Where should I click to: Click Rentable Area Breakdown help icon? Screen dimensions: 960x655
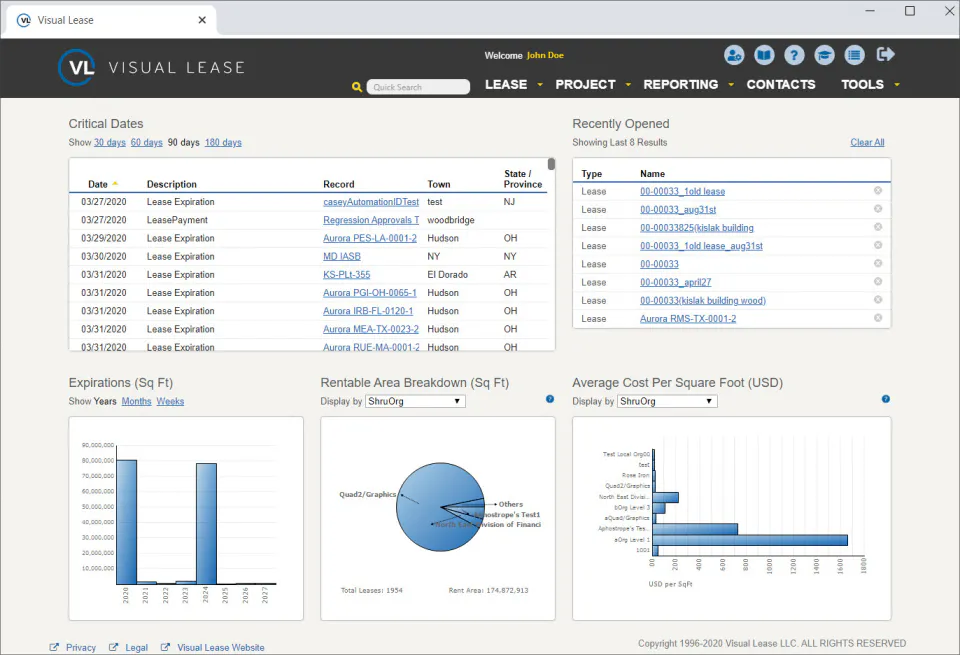coord(550,399)
